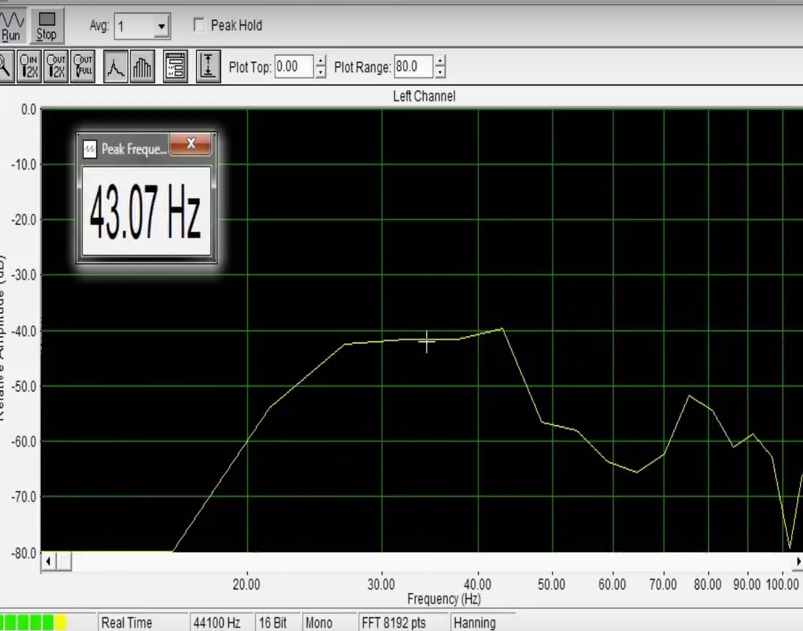
Task: Click the Plot Top value field
Action: pyautogui.click(x=294, y=67)
